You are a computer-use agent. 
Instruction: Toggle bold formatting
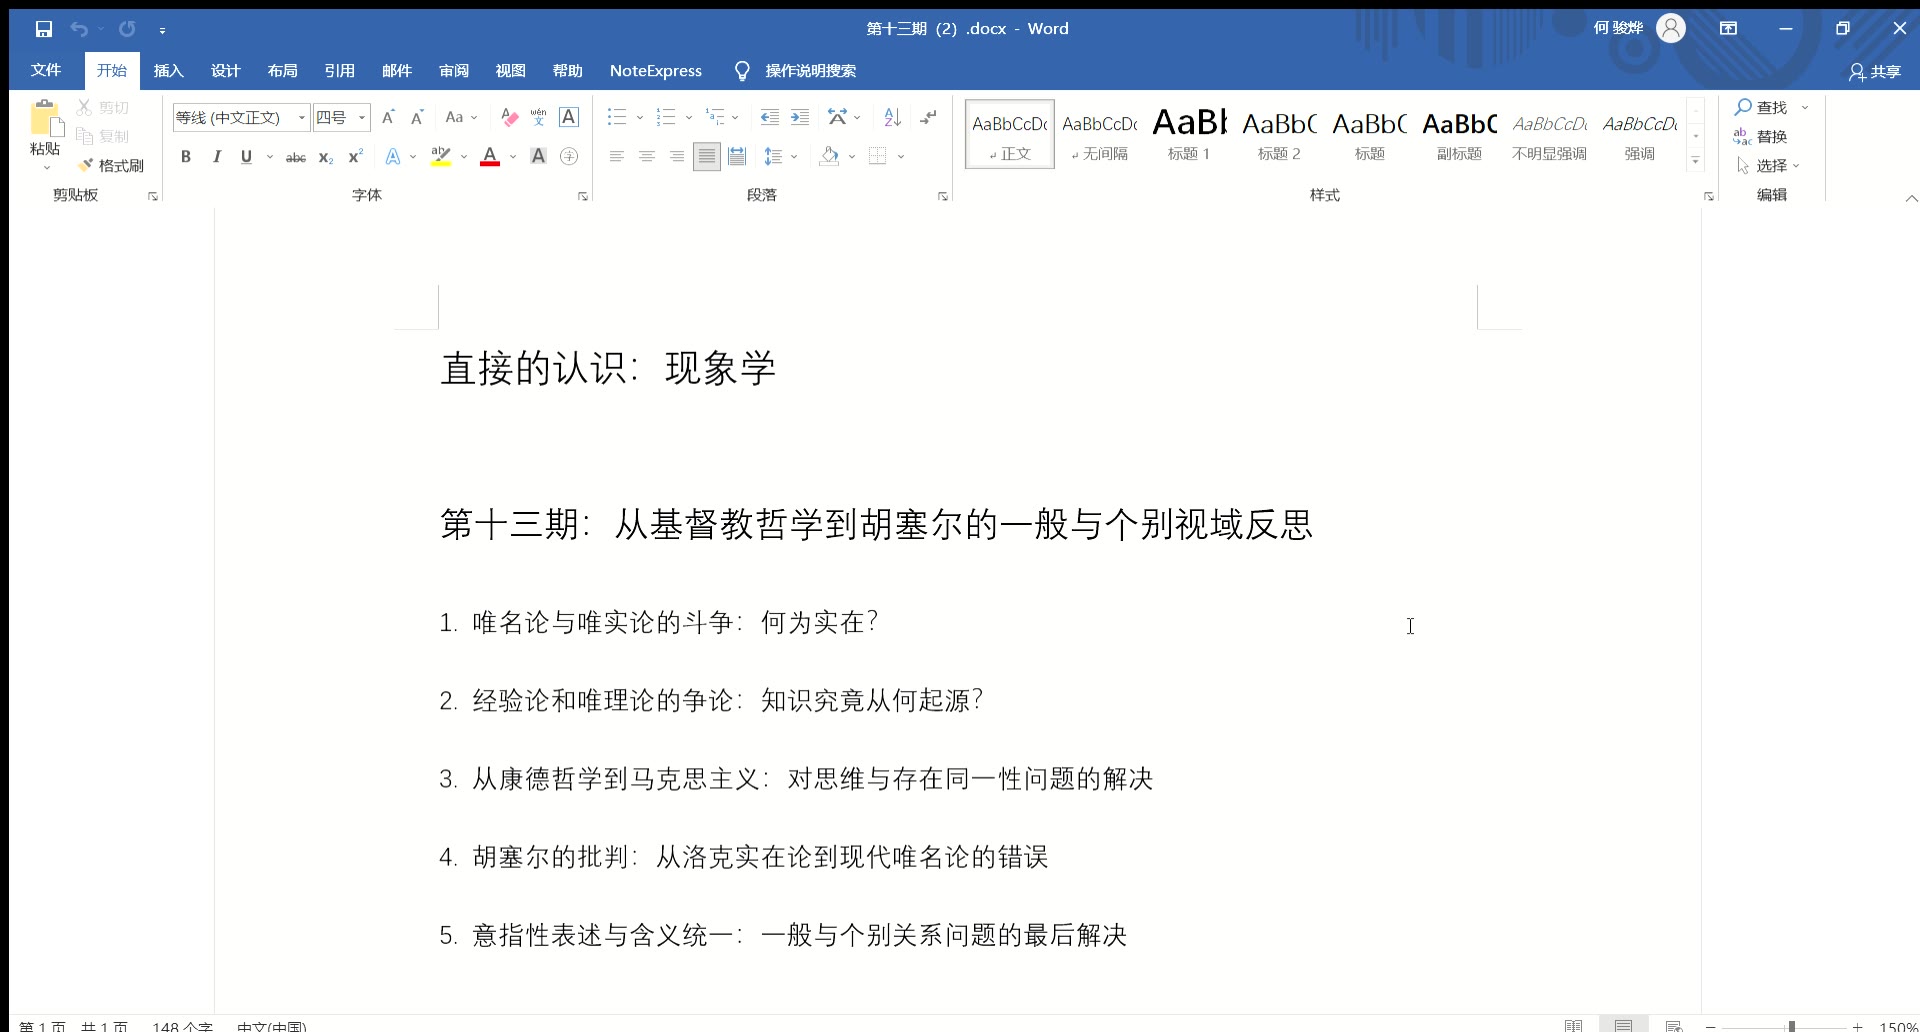tap(186, 157)
